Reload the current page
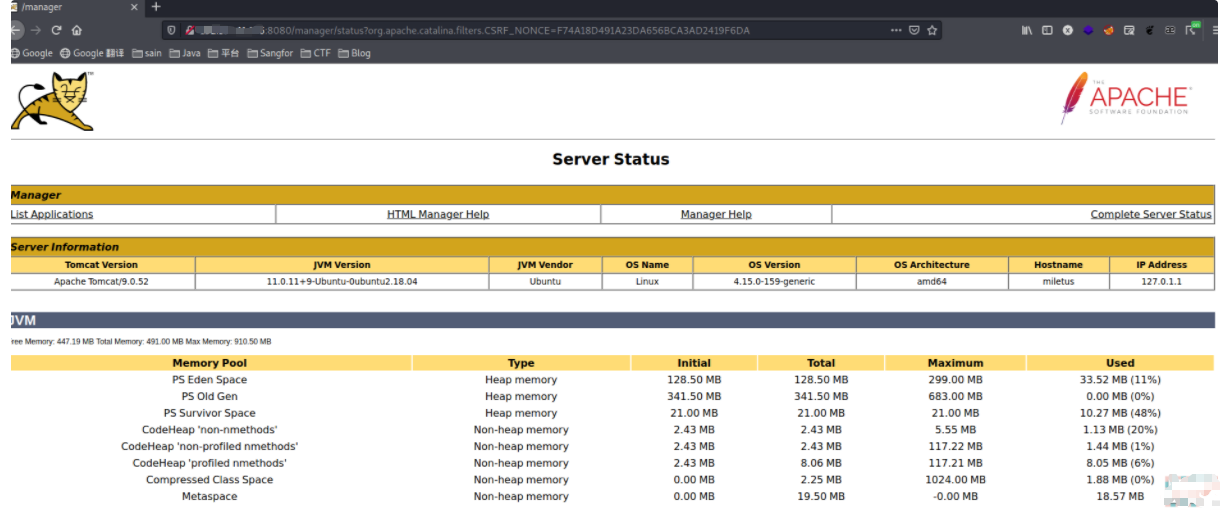The width and height of the screenshot is (1224, 519). coord(56,30)
